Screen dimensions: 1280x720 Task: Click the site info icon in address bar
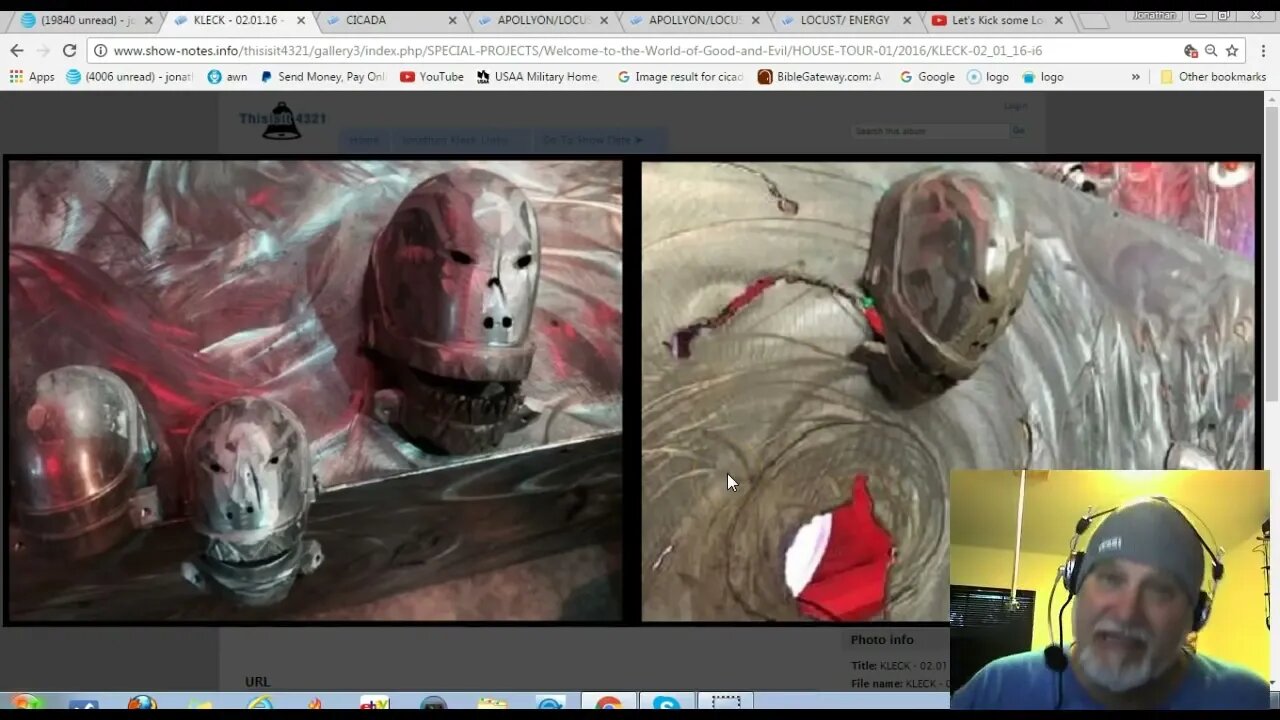tap(101, 51)
